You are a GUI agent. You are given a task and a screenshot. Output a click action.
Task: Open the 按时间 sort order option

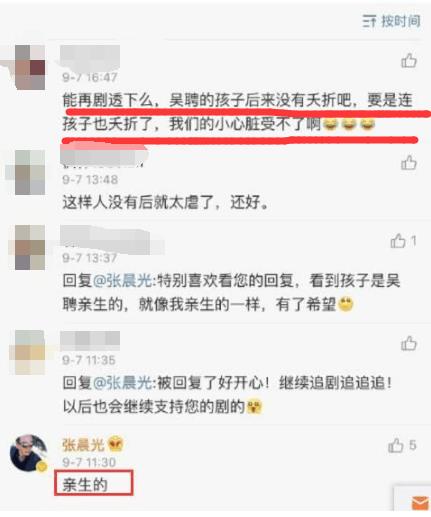pos(391,21)
